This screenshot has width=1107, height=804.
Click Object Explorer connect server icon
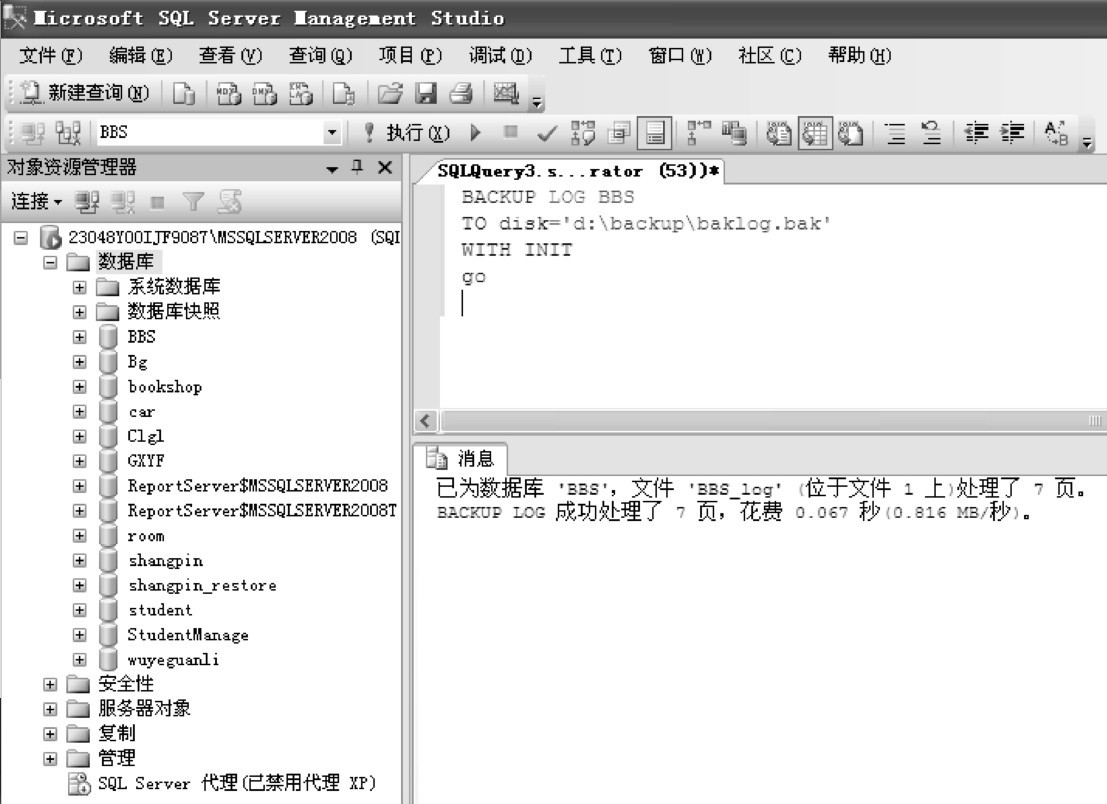pyautogui.click(x=87, y=203)
